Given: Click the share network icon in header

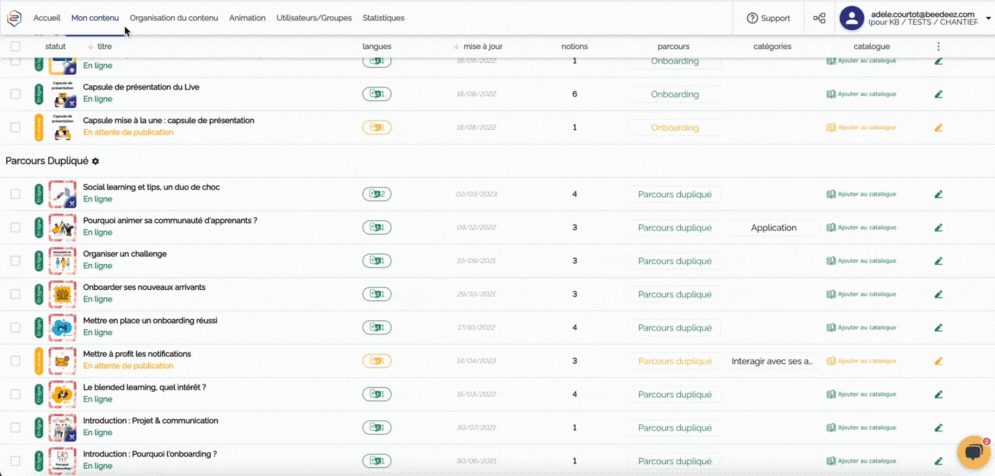Looking at the screenshot, I should coord(819,18).
